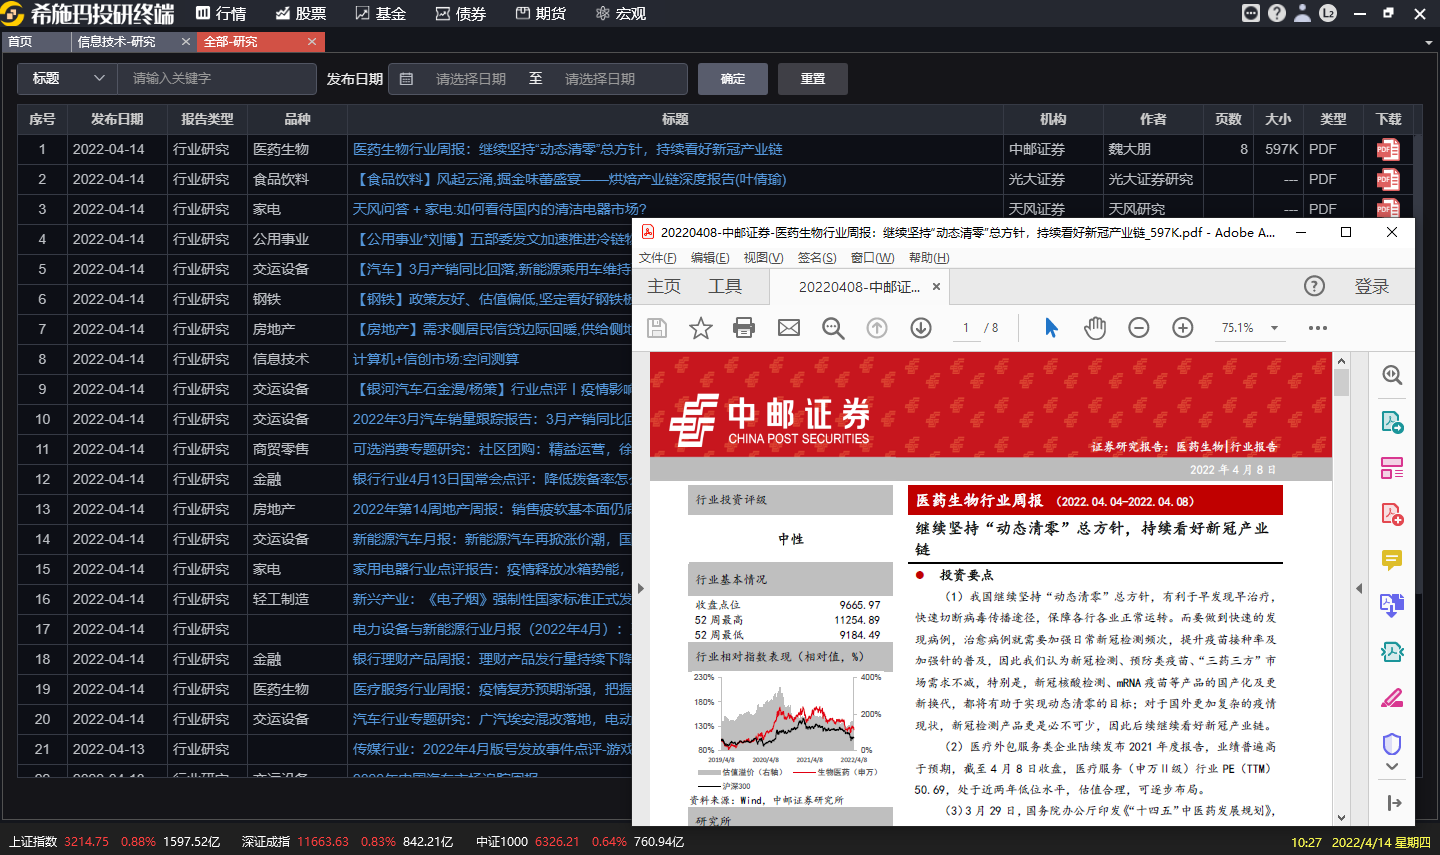The width and height of the screenshot is (1440, 855).
Task: Open the user profile icon in title bar
Action: point(1302,13)
